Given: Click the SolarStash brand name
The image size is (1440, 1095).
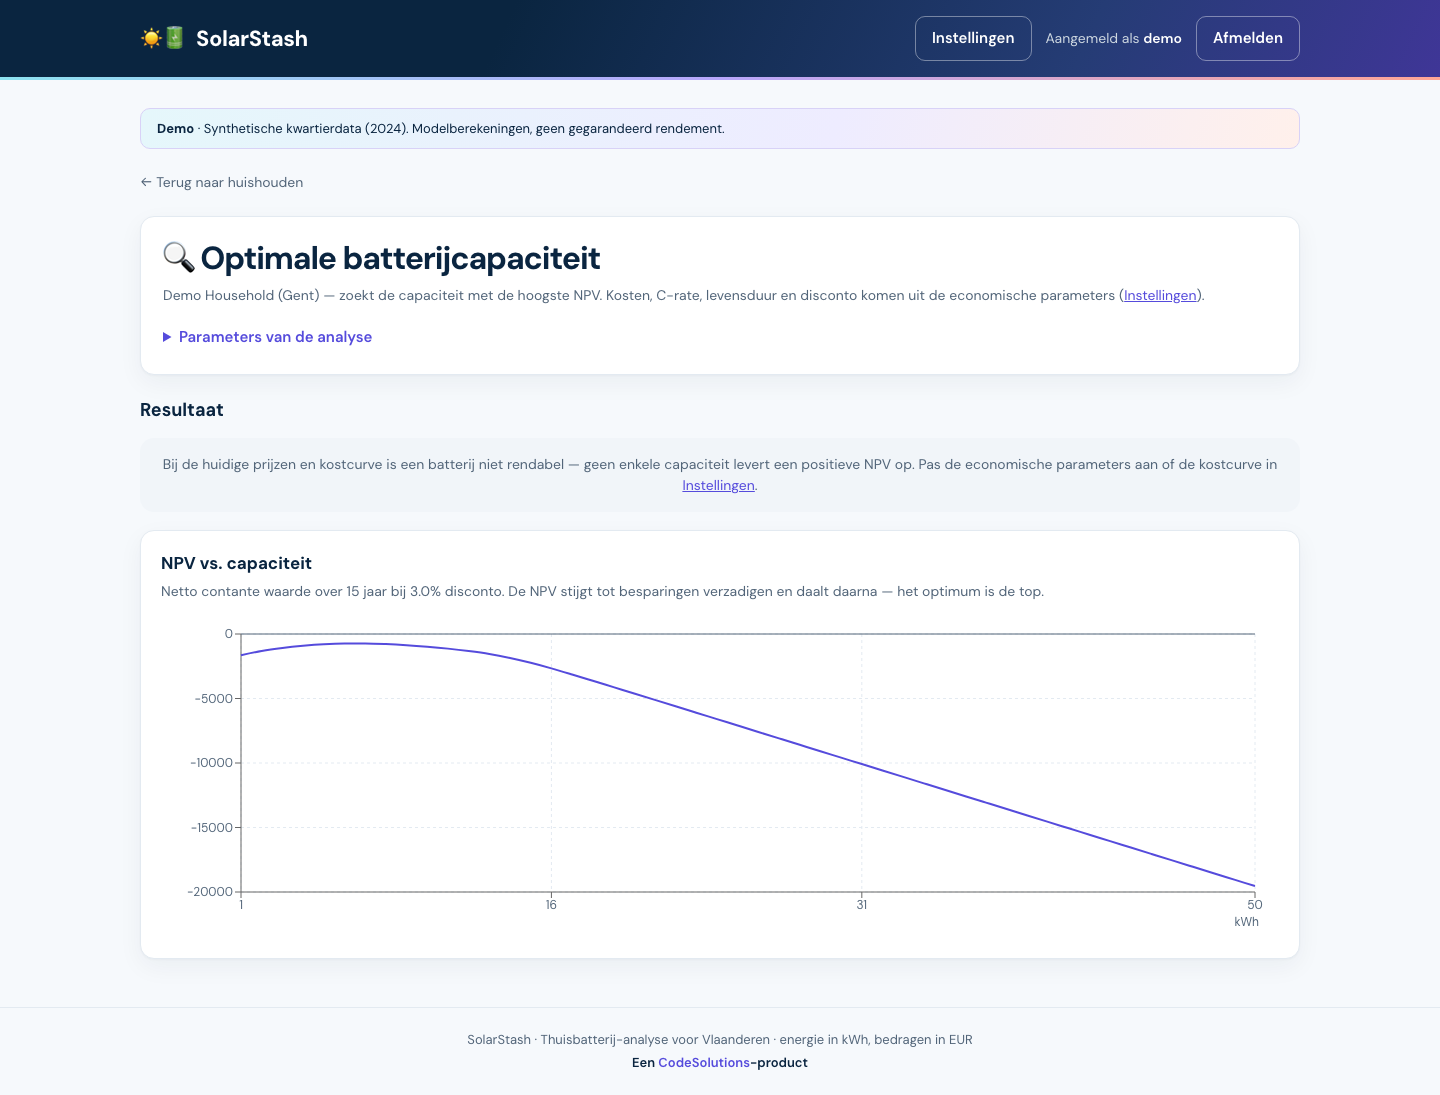Looking at the screenshot, I should 252,38.
